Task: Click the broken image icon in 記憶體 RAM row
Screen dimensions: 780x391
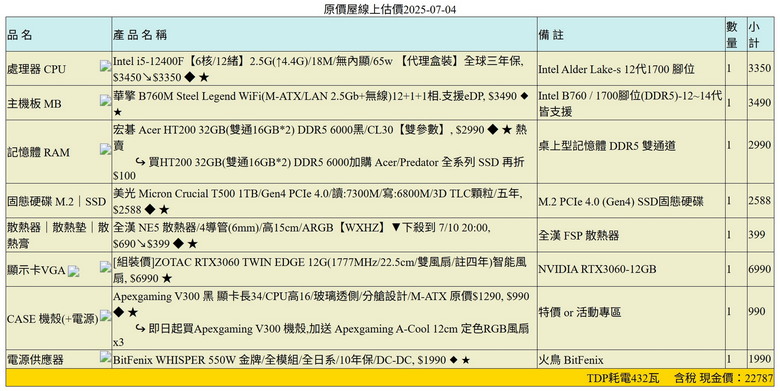Action: pyautogui.click(x=105, y=149)
